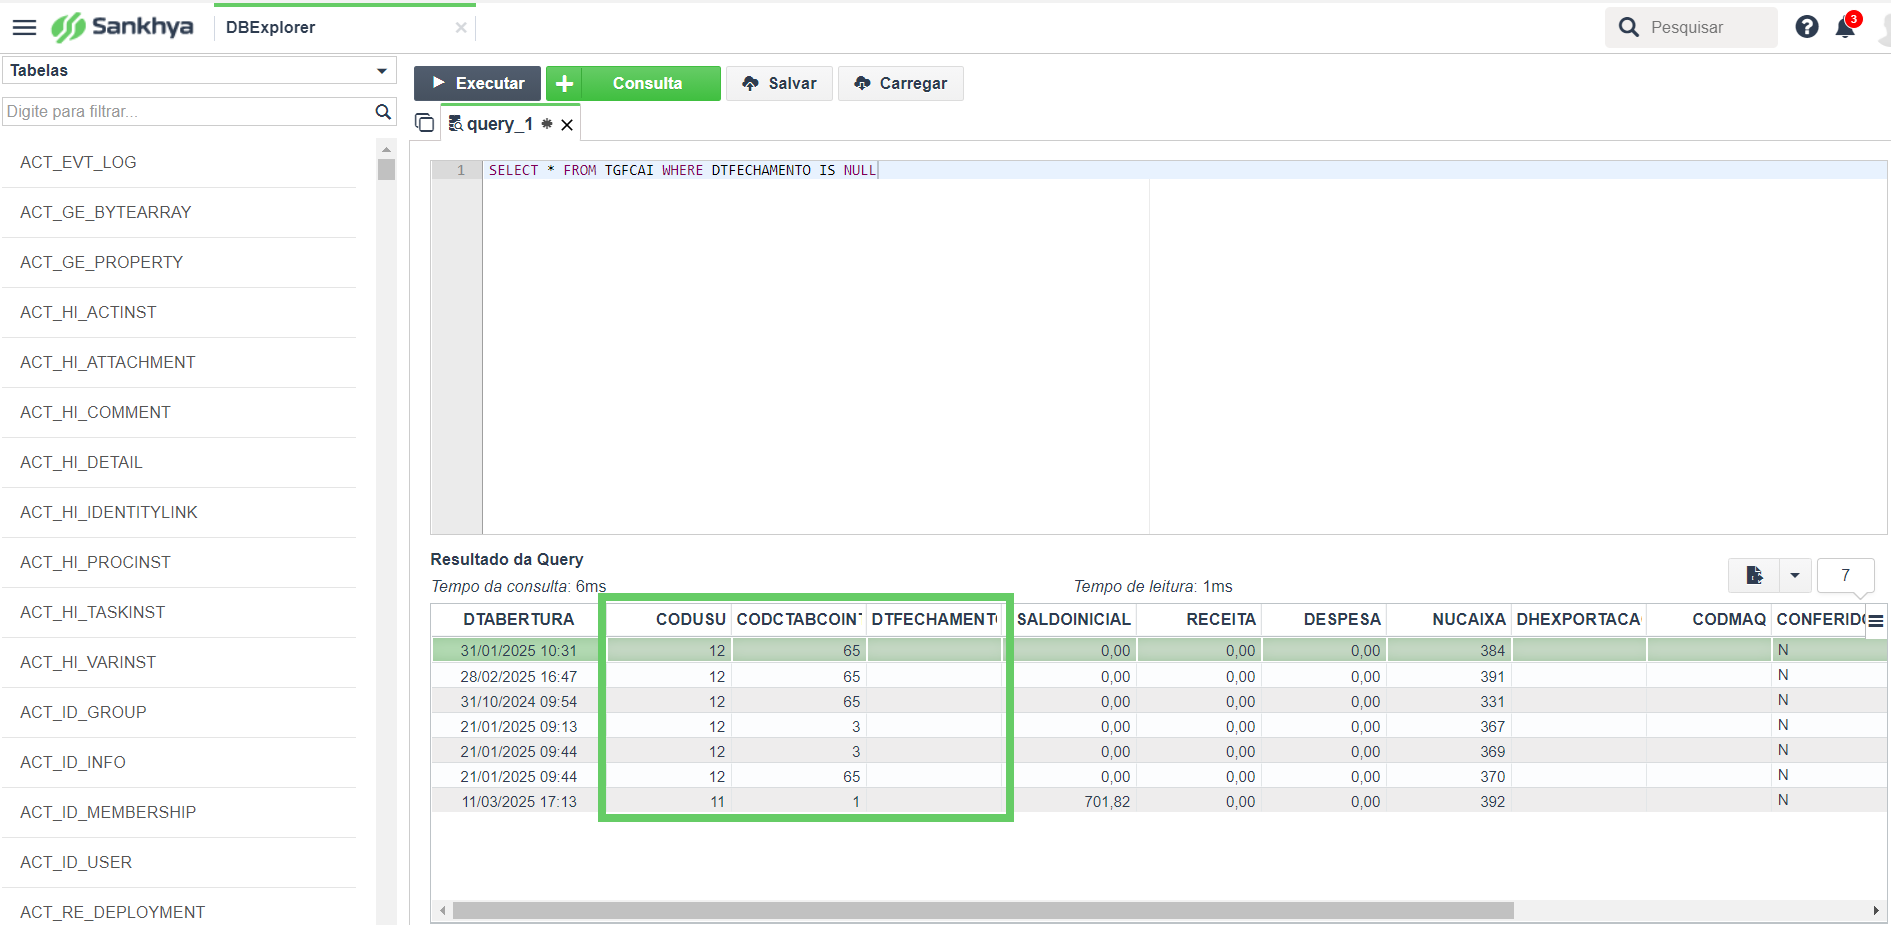Select ACT_ID_USER table
This screenshot has width=1891, height=925.
pos(76,862)
